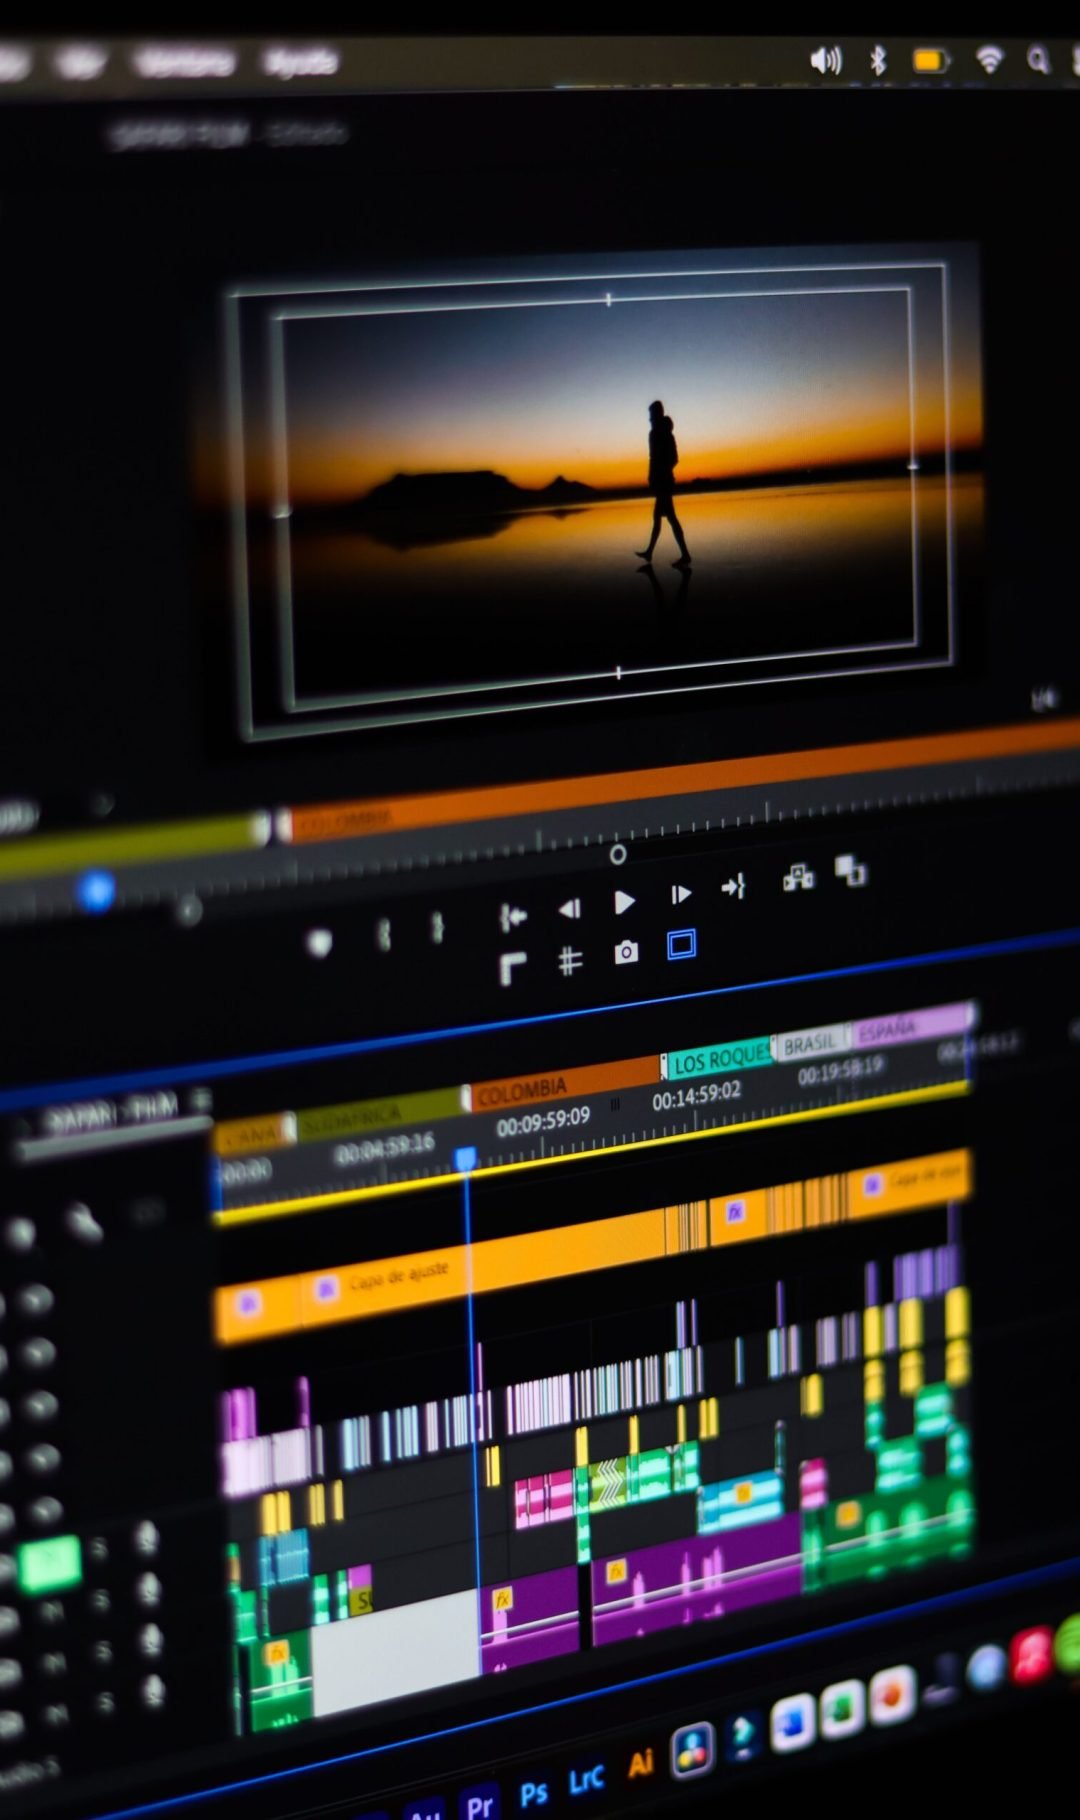This screenshot has height=1820, width=1080.
Task: Click the Play button in the Program monitor
Action: 624,902
